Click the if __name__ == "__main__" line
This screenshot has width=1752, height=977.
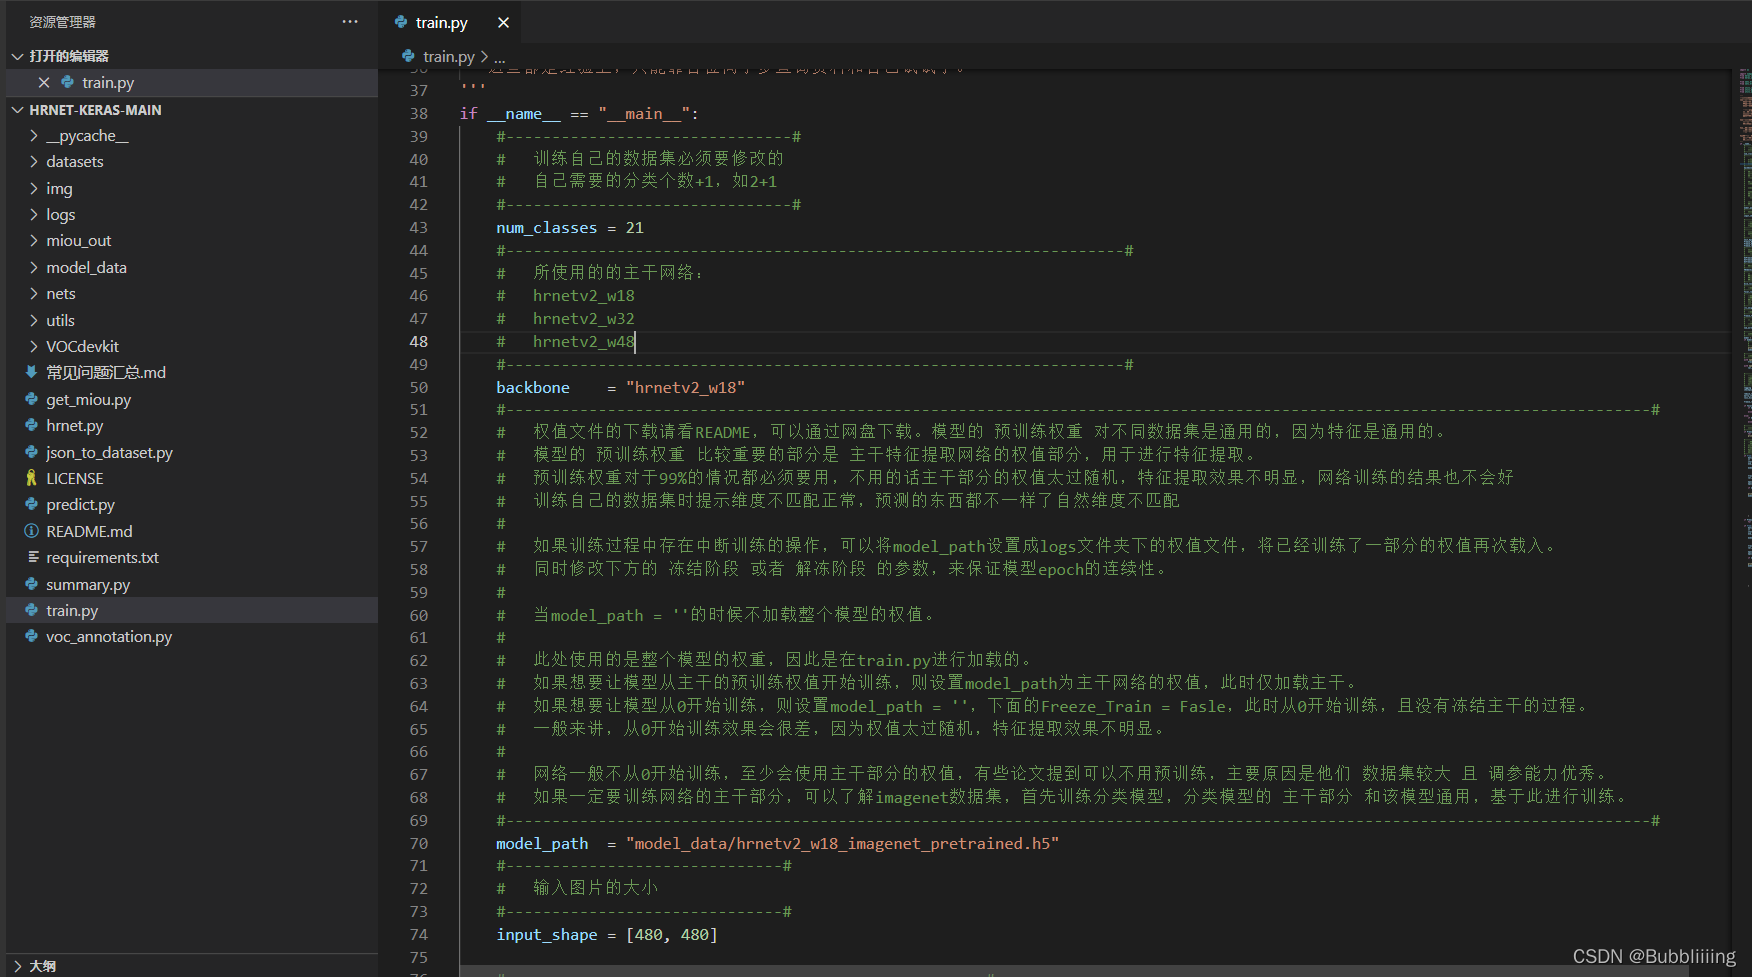tap(580, 114)
